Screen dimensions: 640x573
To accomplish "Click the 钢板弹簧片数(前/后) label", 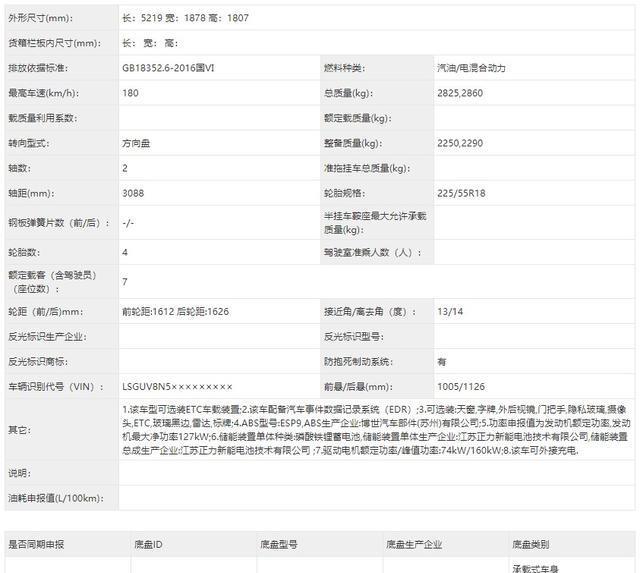I will (59, 223).
